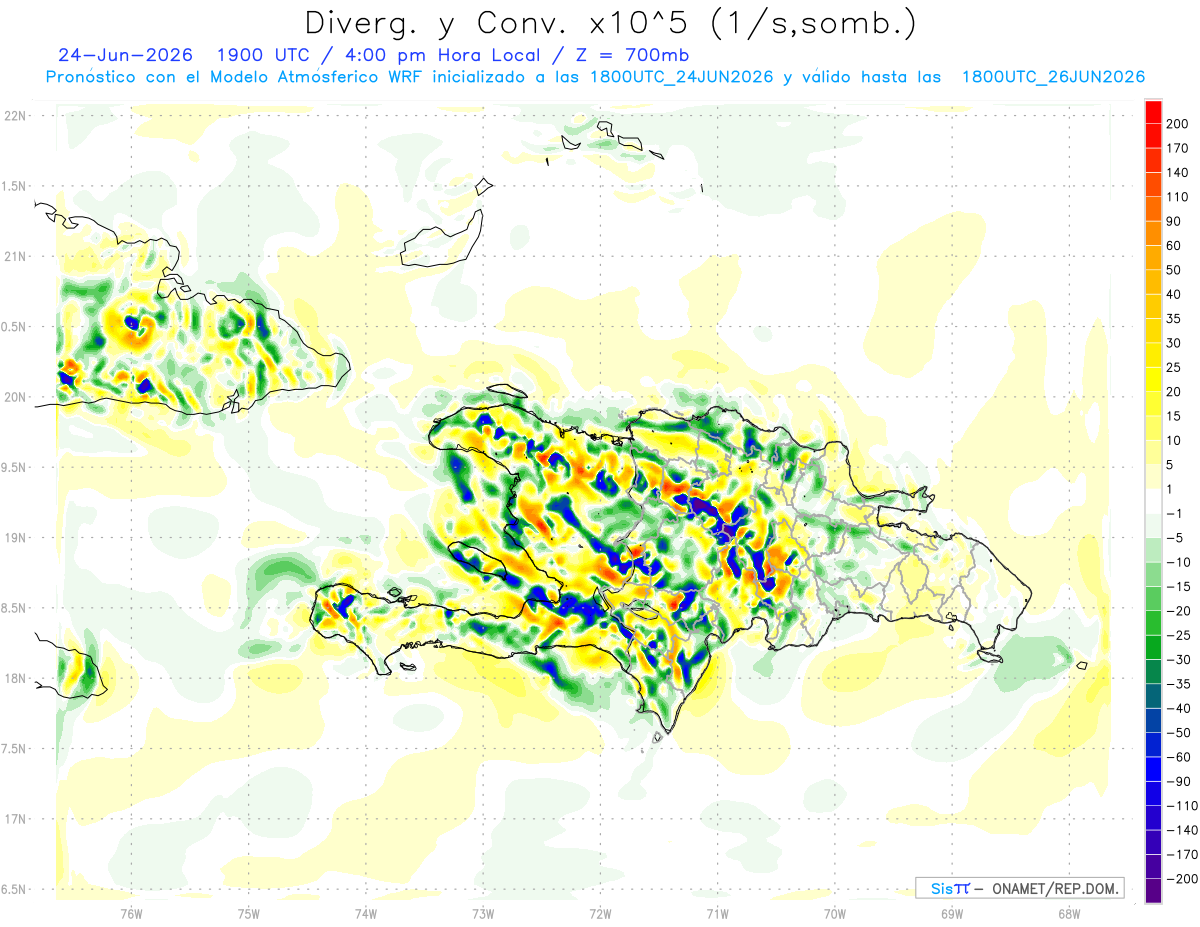The image size is (1200, 927).
Task: Click the '9.5N' latitude label
Action: pyautogui.click(x=14, y=467)
